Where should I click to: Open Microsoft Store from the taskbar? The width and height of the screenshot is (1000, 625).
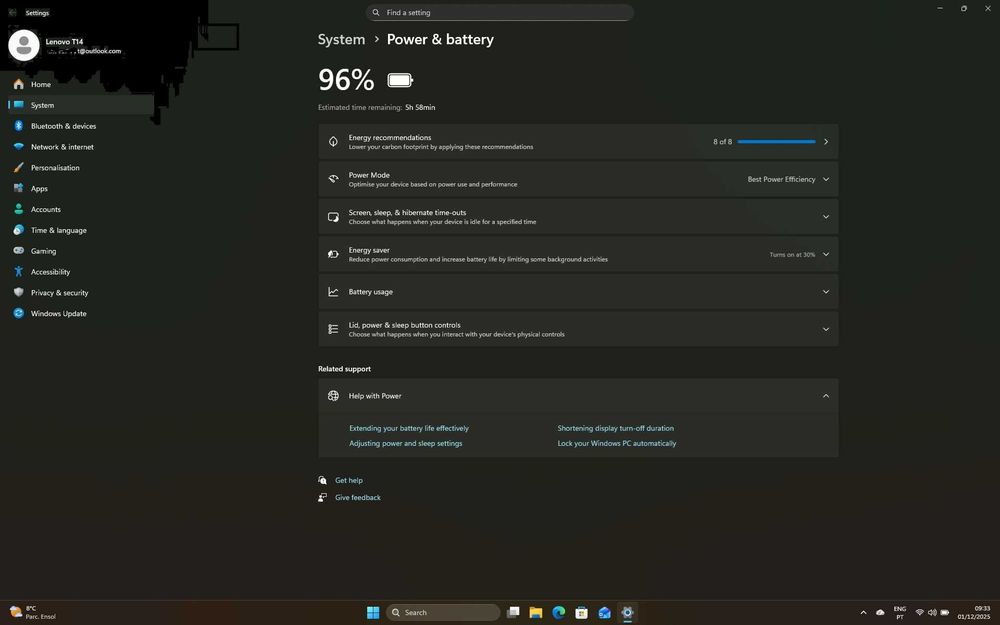click(x=582, y=613)
